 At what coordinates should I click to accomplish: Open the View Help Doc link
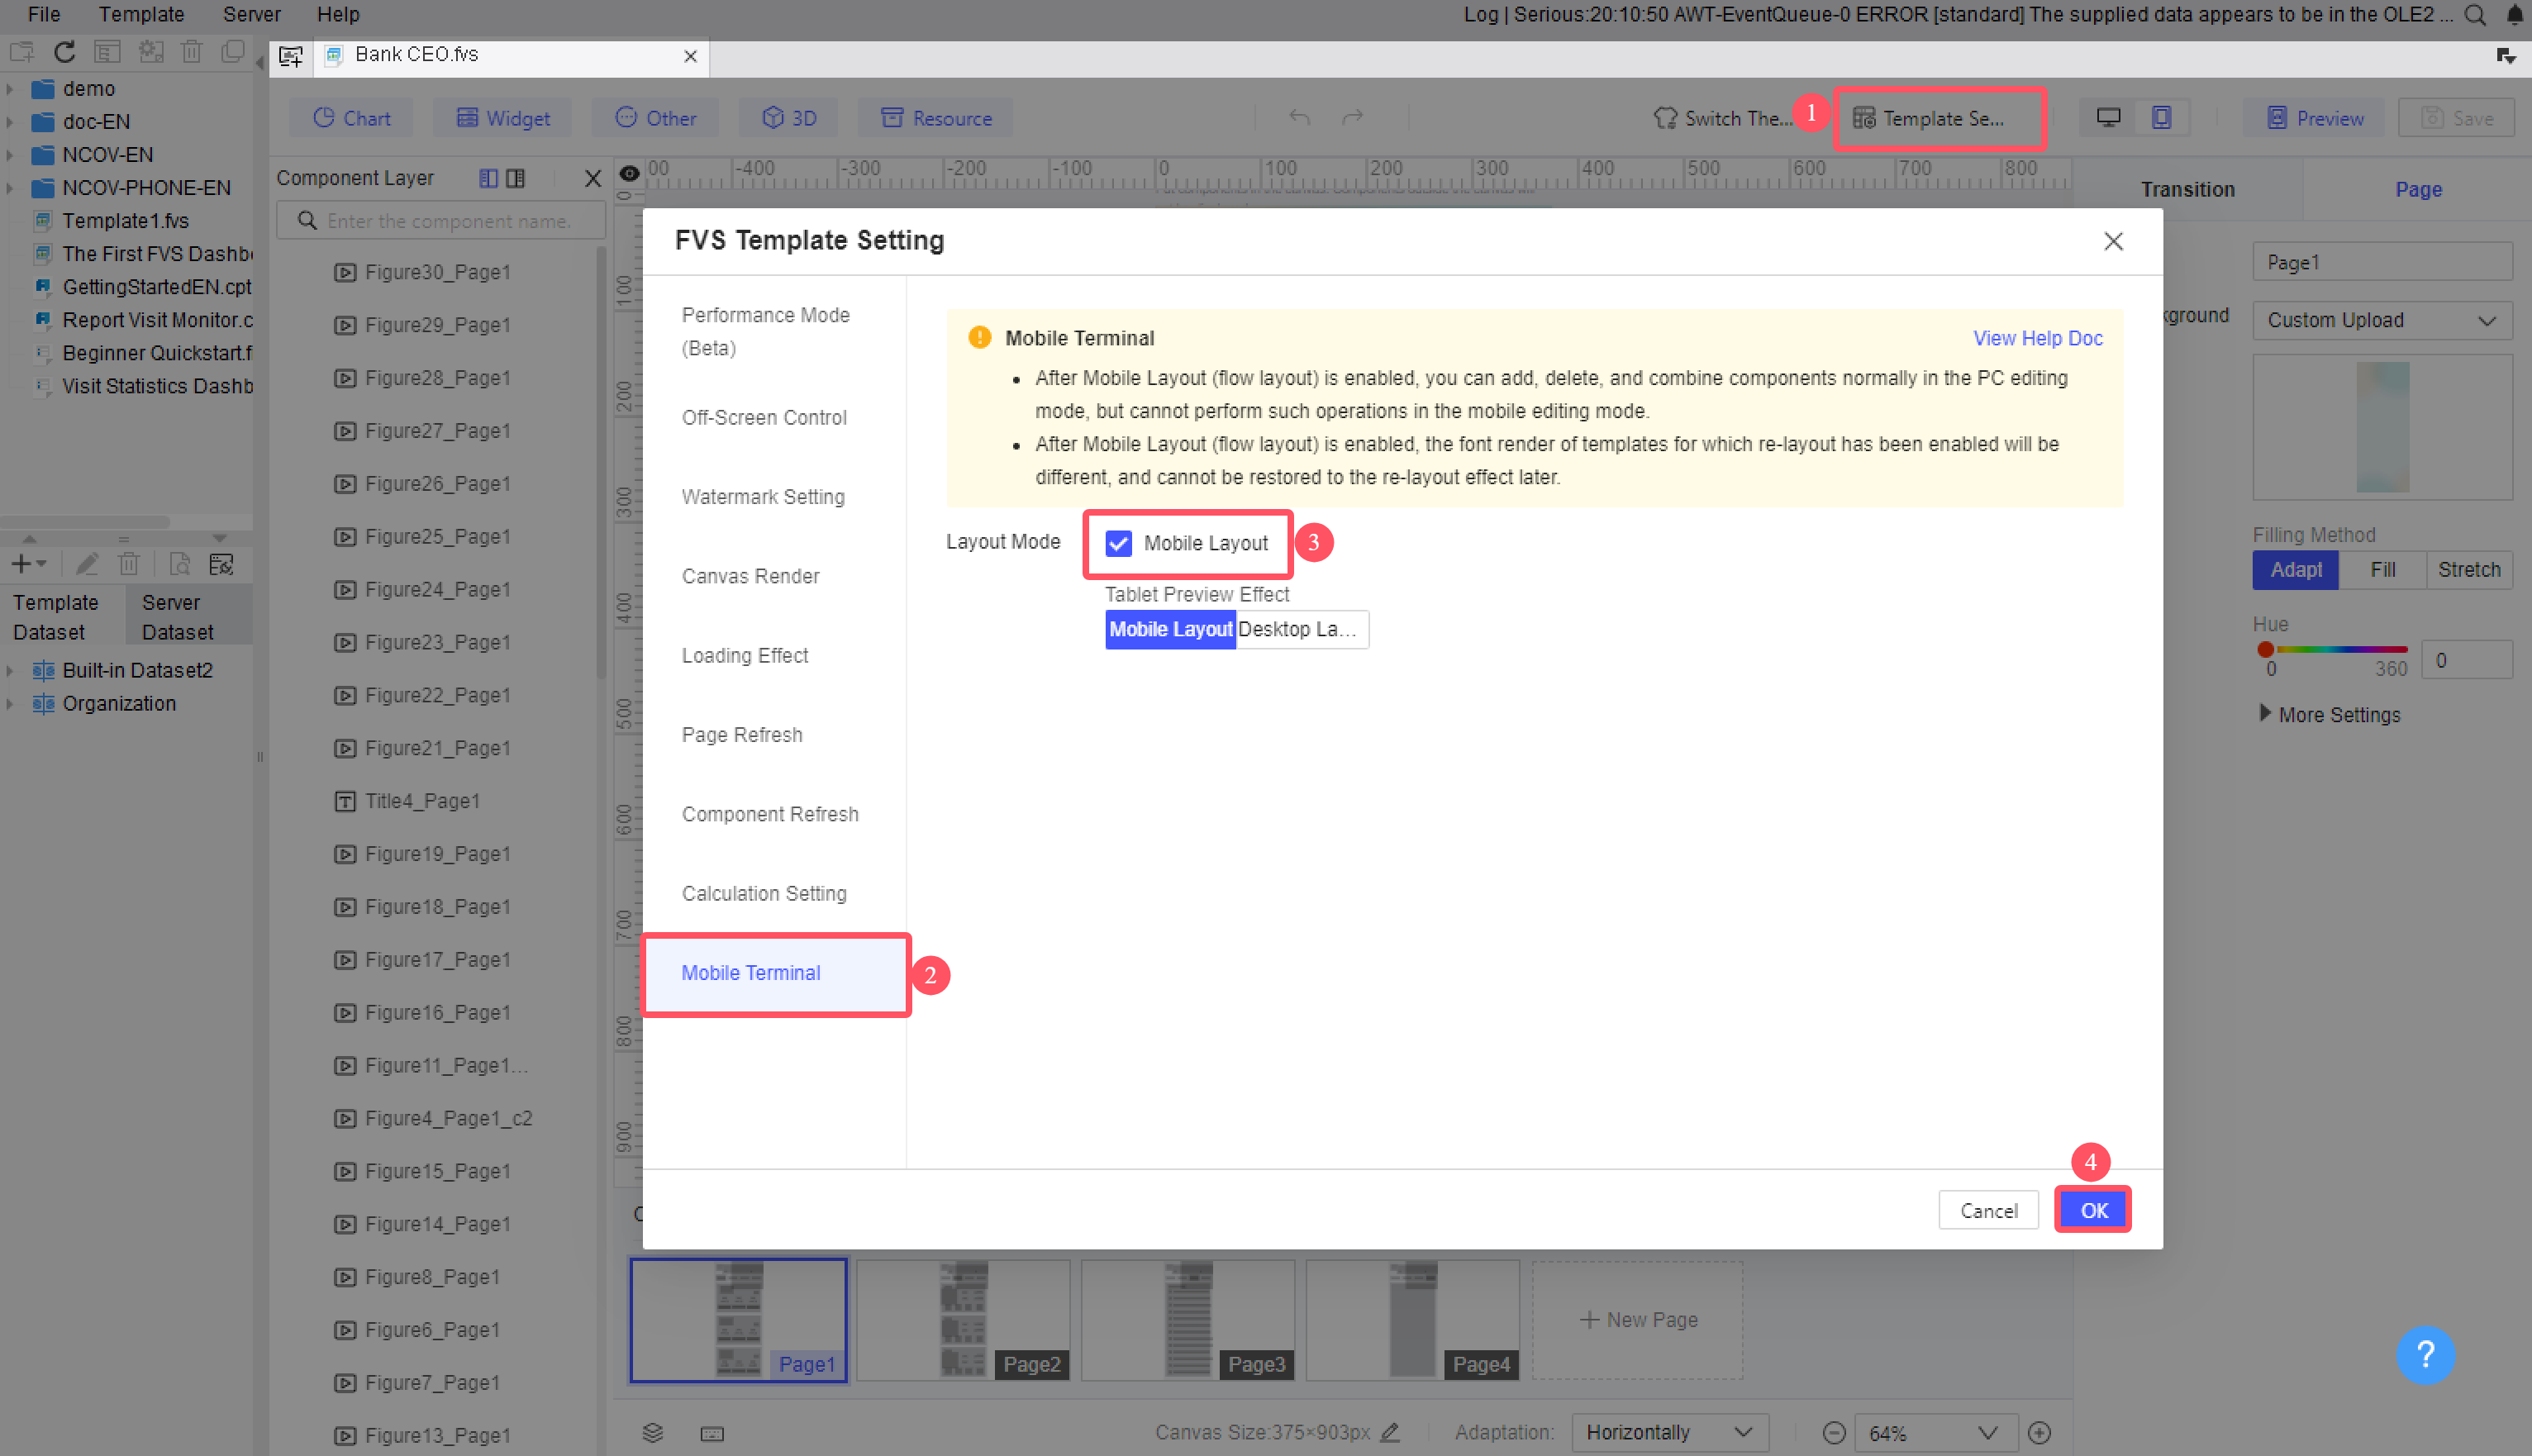(x=2037, y=338)
